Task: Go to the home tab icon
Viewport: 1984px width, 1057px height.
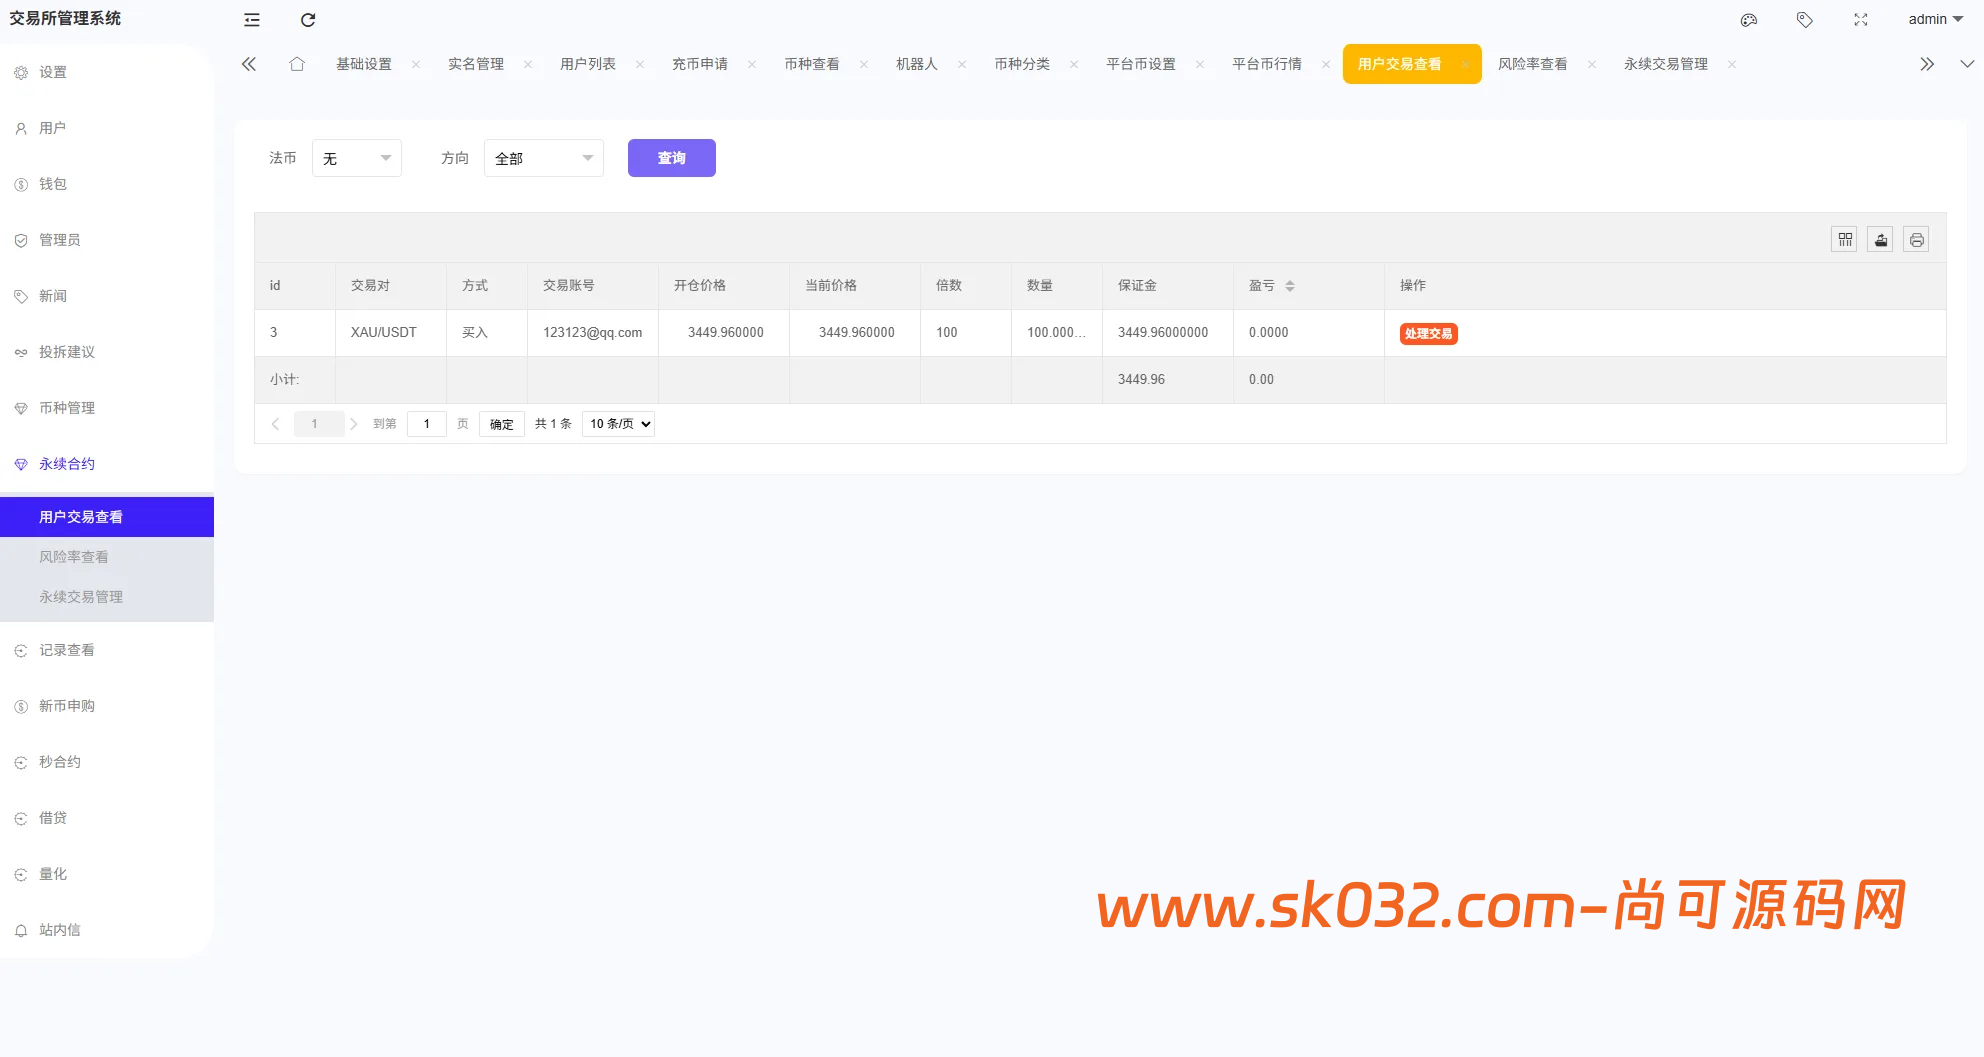Action: point(297,64)
